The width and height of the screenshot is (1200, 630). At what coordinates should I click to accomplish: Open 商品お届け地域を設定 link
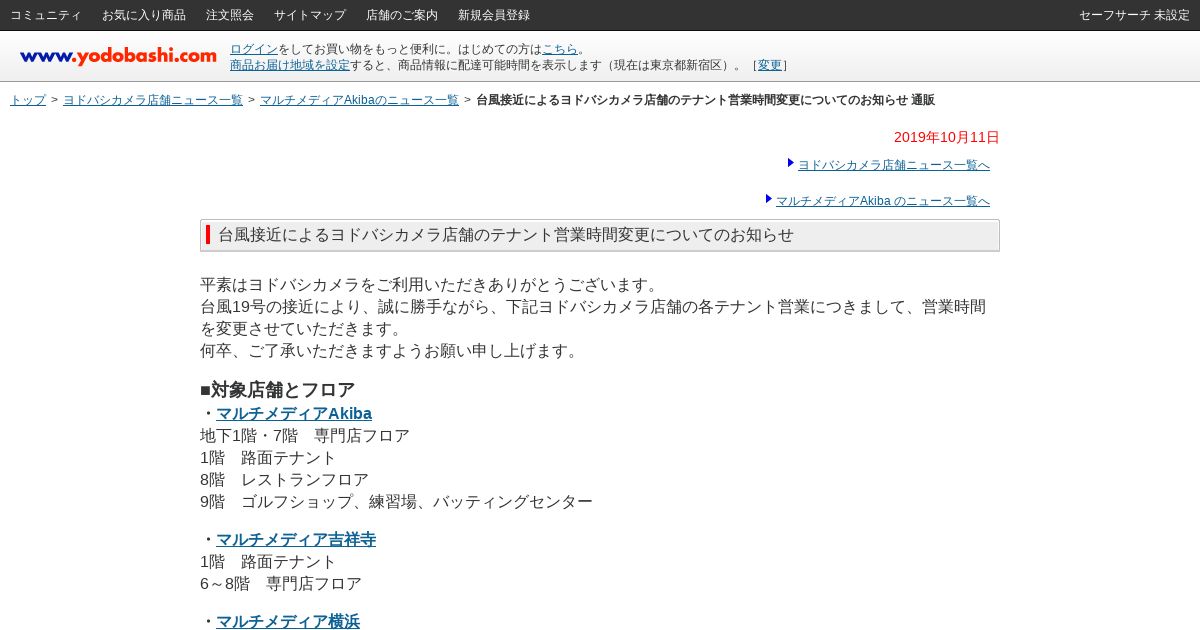click(x=290, y=65)
